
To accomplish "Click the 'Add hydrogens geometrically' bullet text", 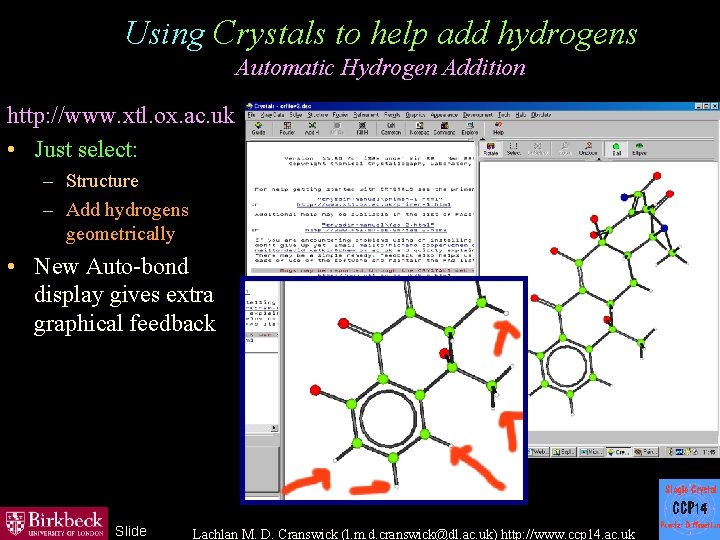I will [x=127, y=222].
